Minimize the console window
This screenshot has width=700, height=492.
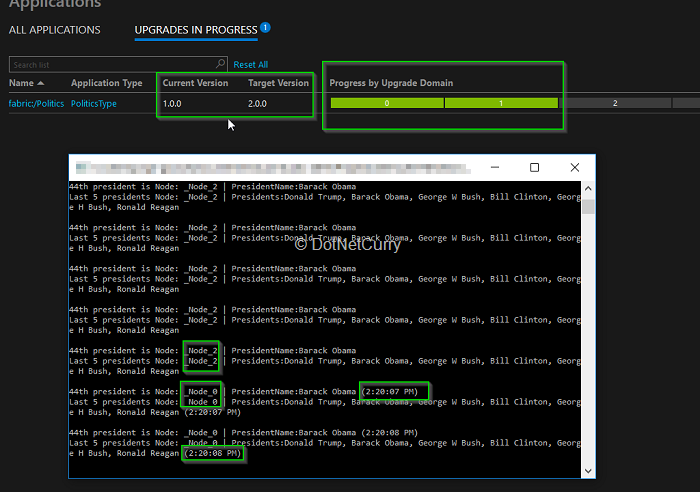click(495, 167)
